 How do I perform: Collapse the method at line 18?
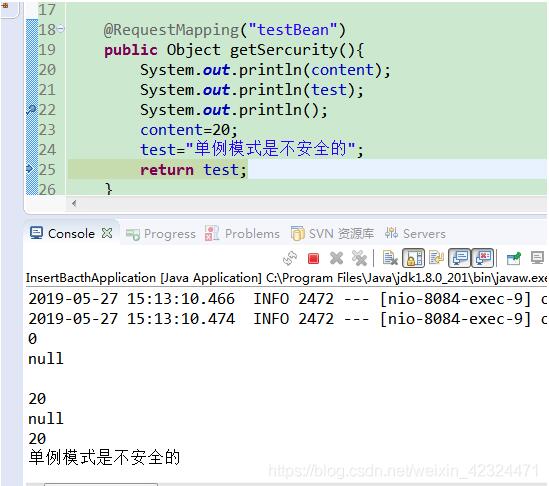(x=61, y=29)
